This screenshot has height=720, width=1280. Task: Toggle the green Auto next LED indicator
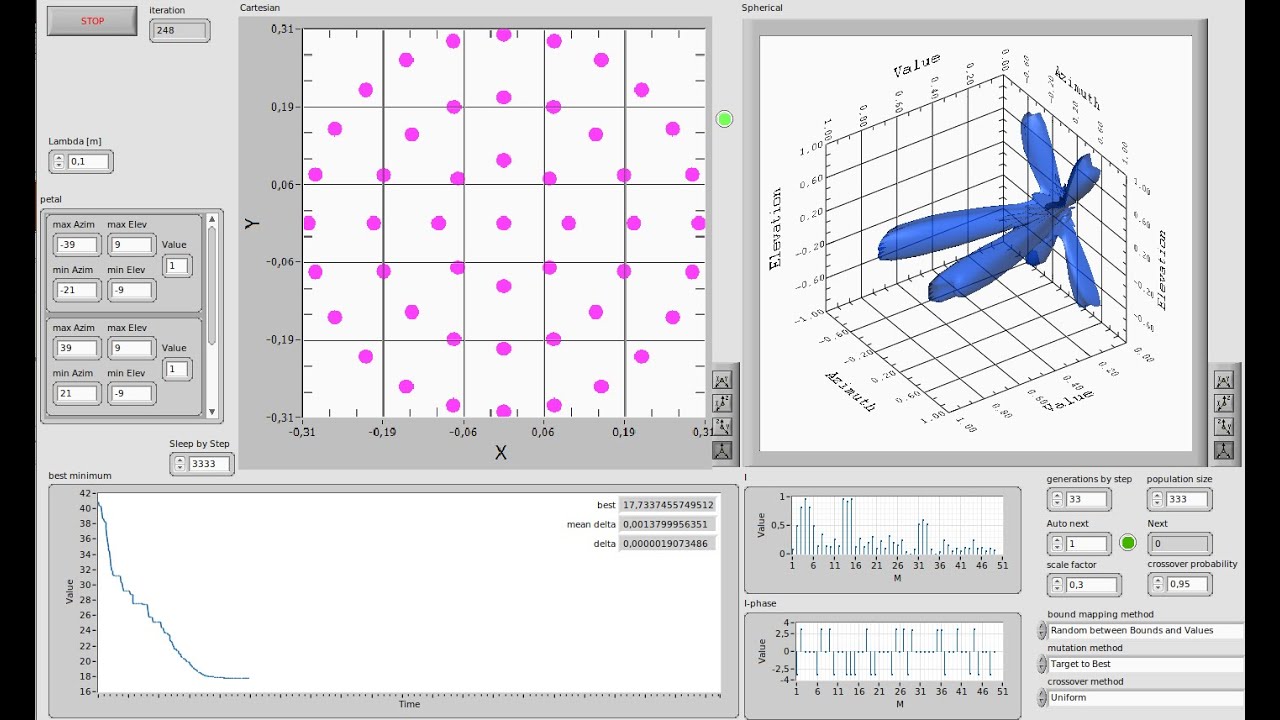click(1128, 543)
